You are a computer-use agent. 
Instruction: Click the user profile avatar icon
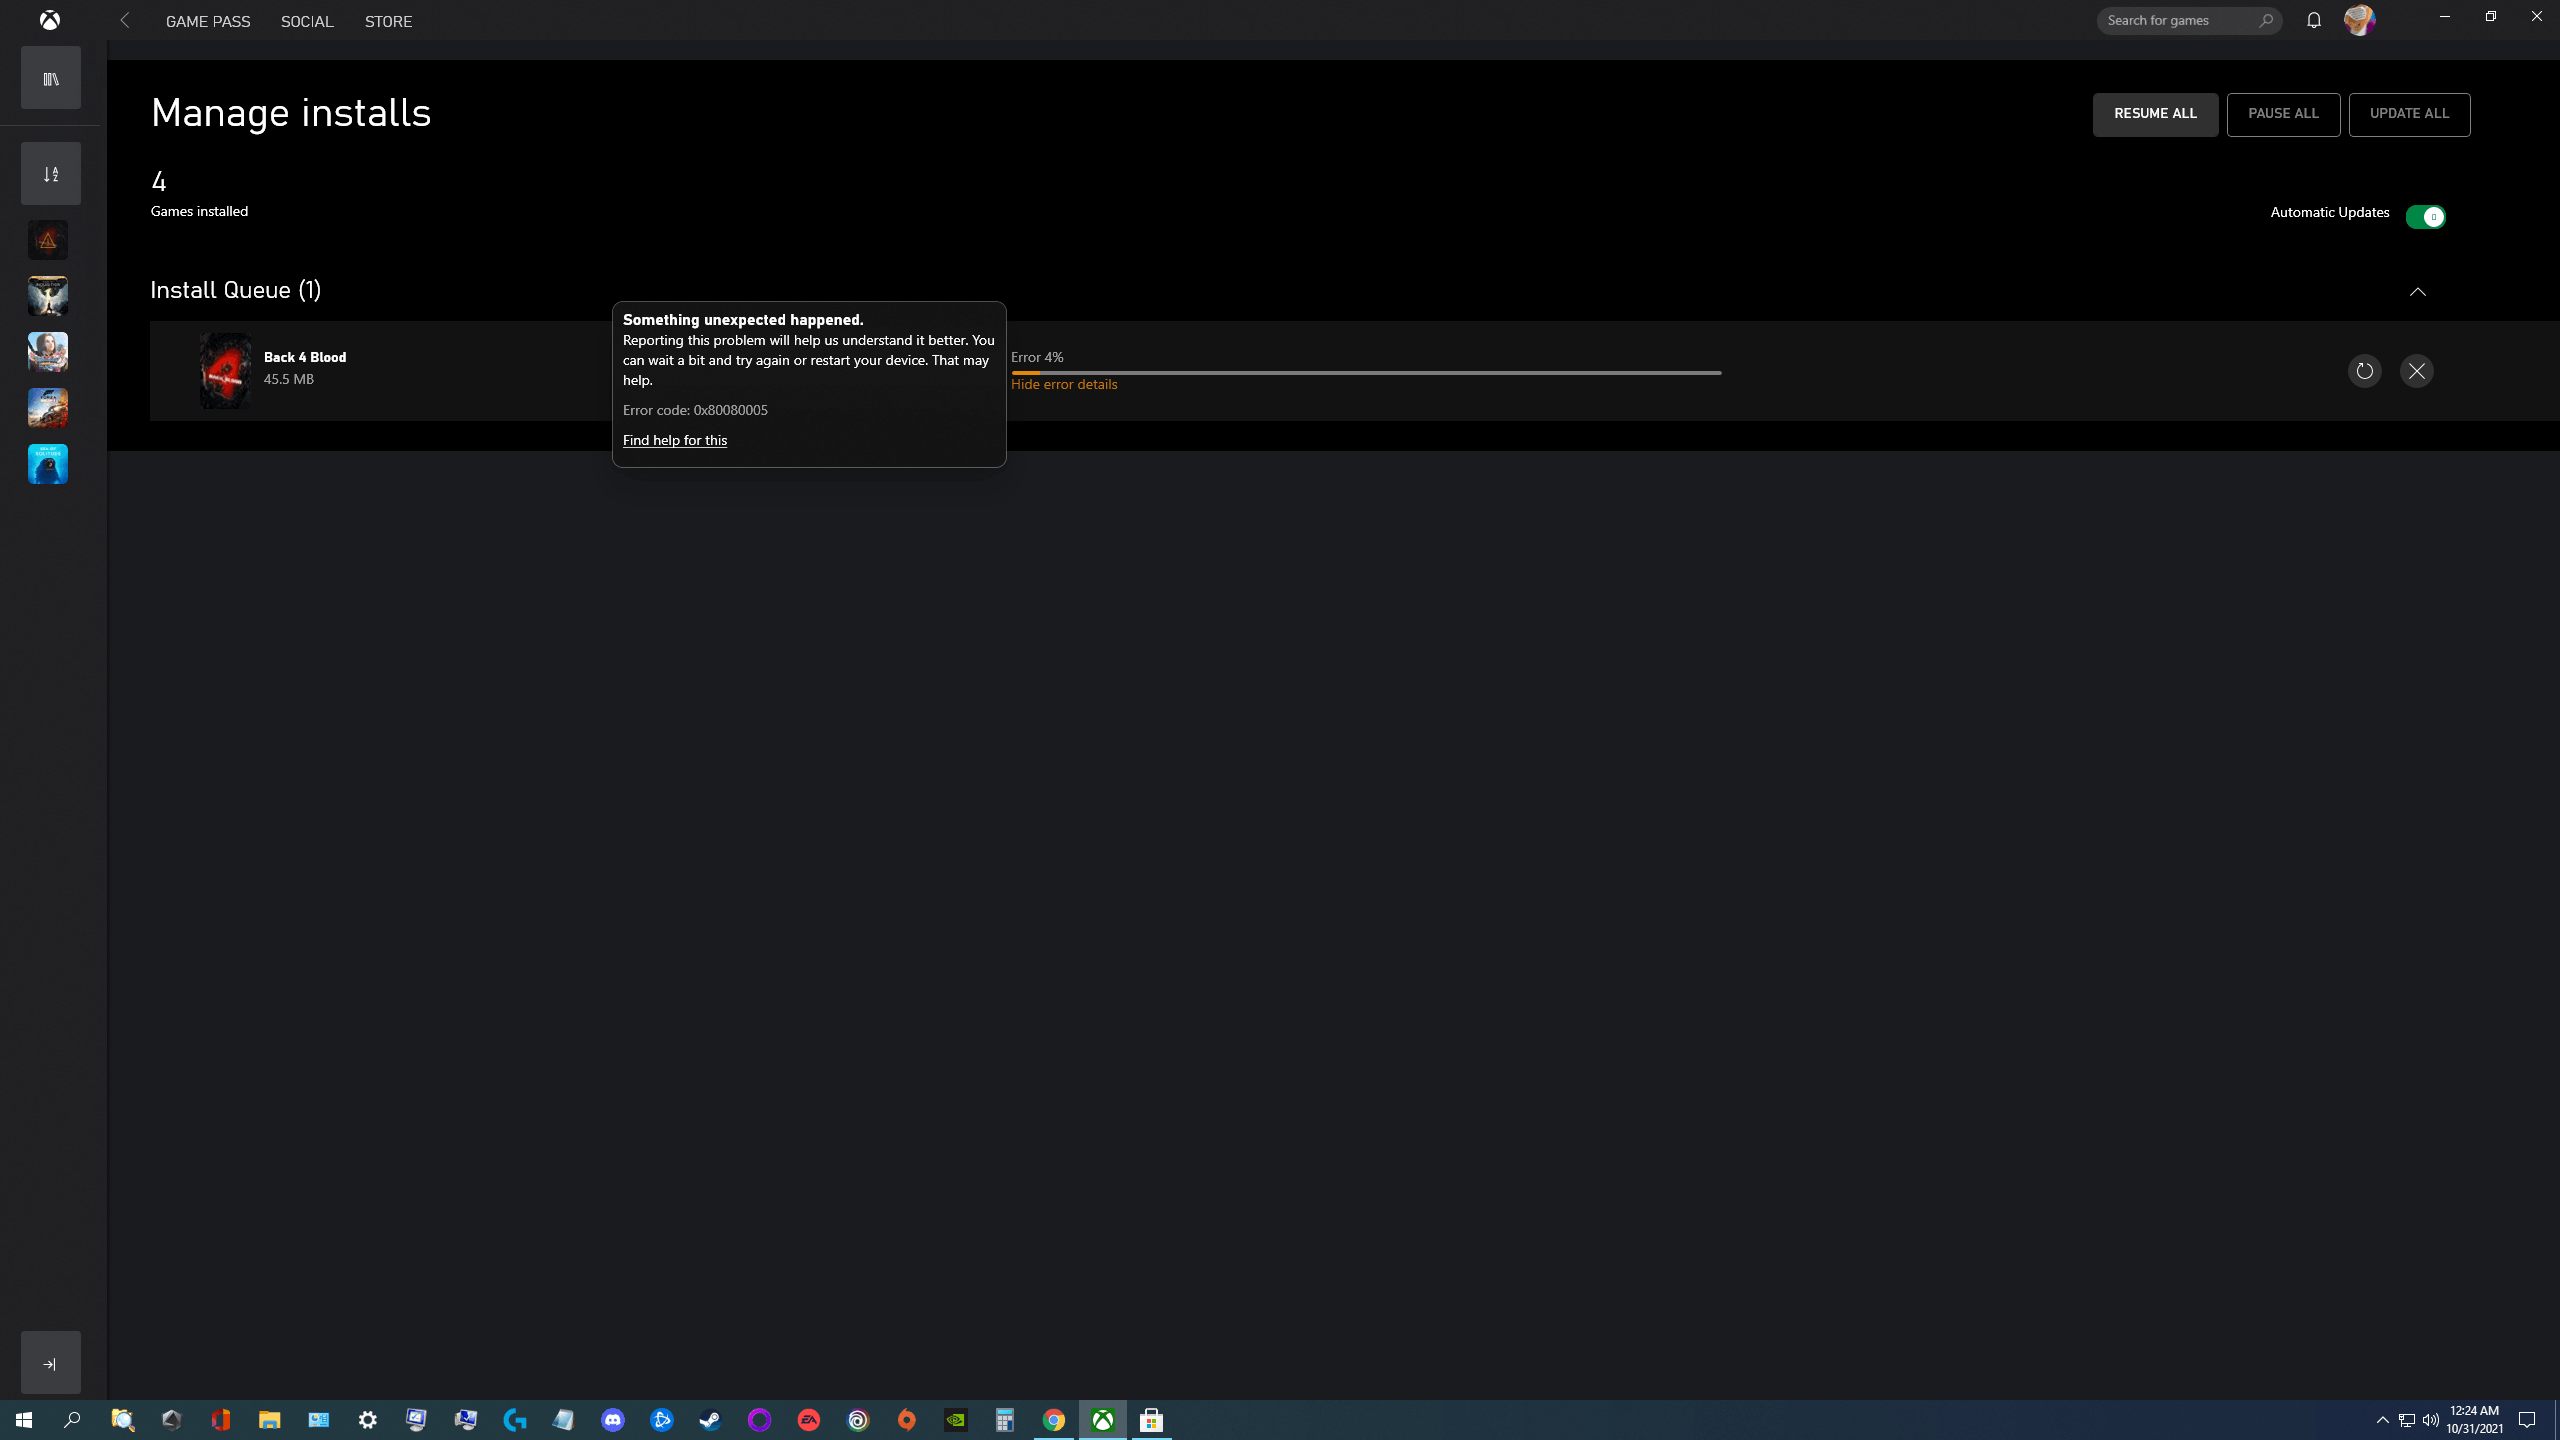[x=2360, y=19]
